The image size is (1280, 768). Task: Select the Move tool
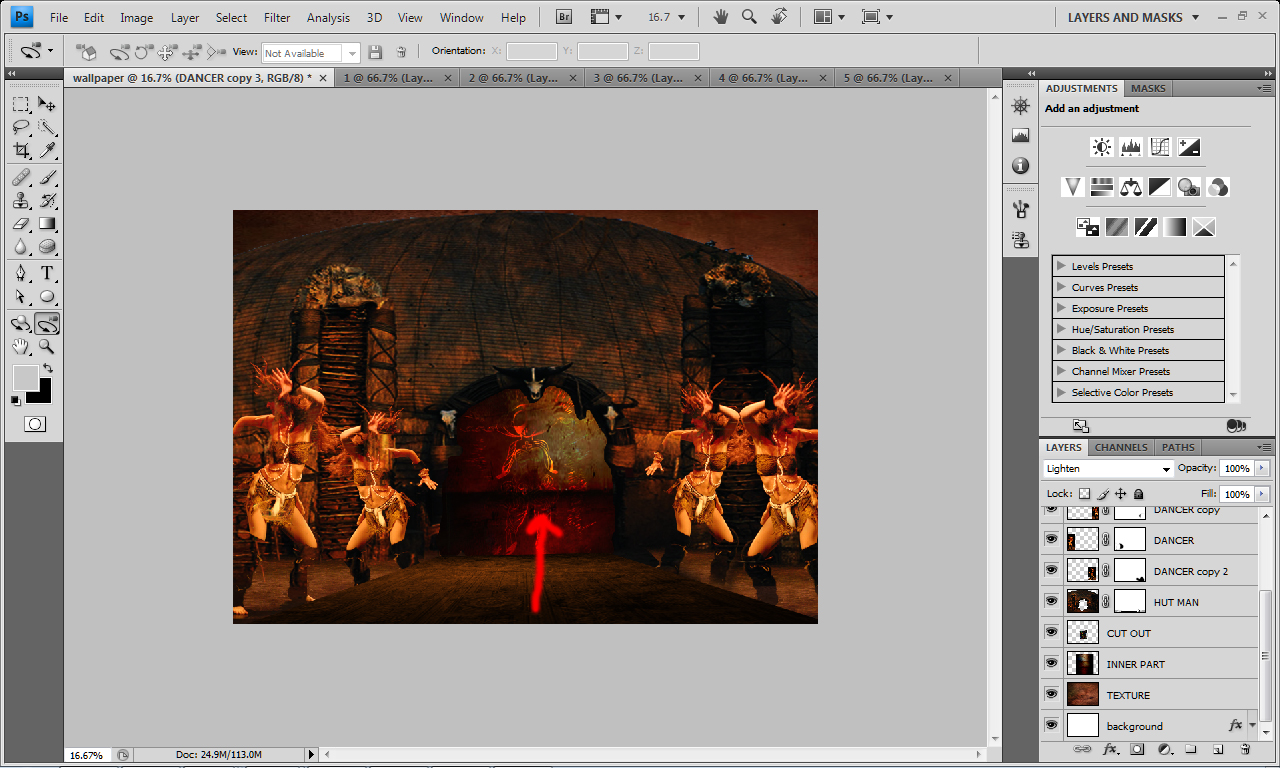click(47, 104)
